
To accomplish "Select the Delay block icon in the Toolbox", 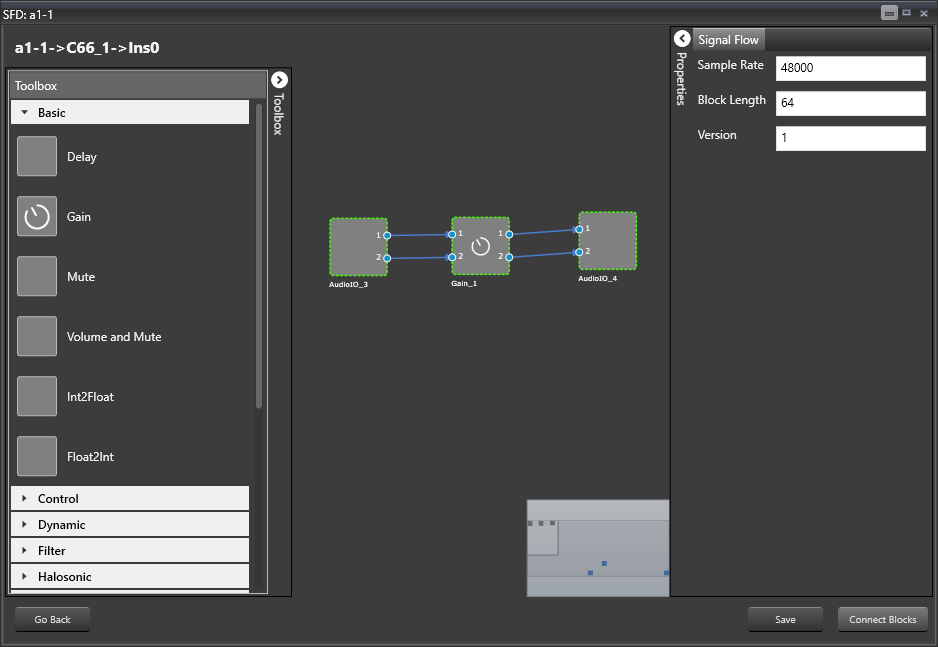I will click(37, 157).
